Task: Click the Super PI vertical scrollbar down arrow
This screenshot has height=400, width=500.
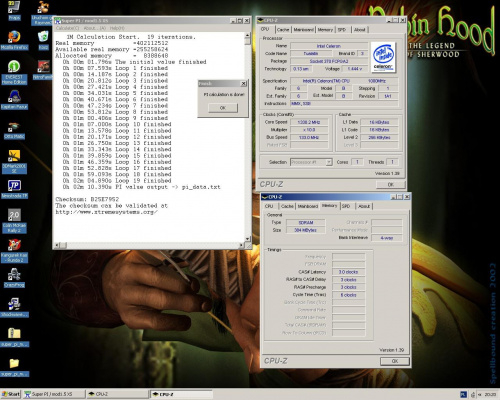Action: click(x=247, y=239)
